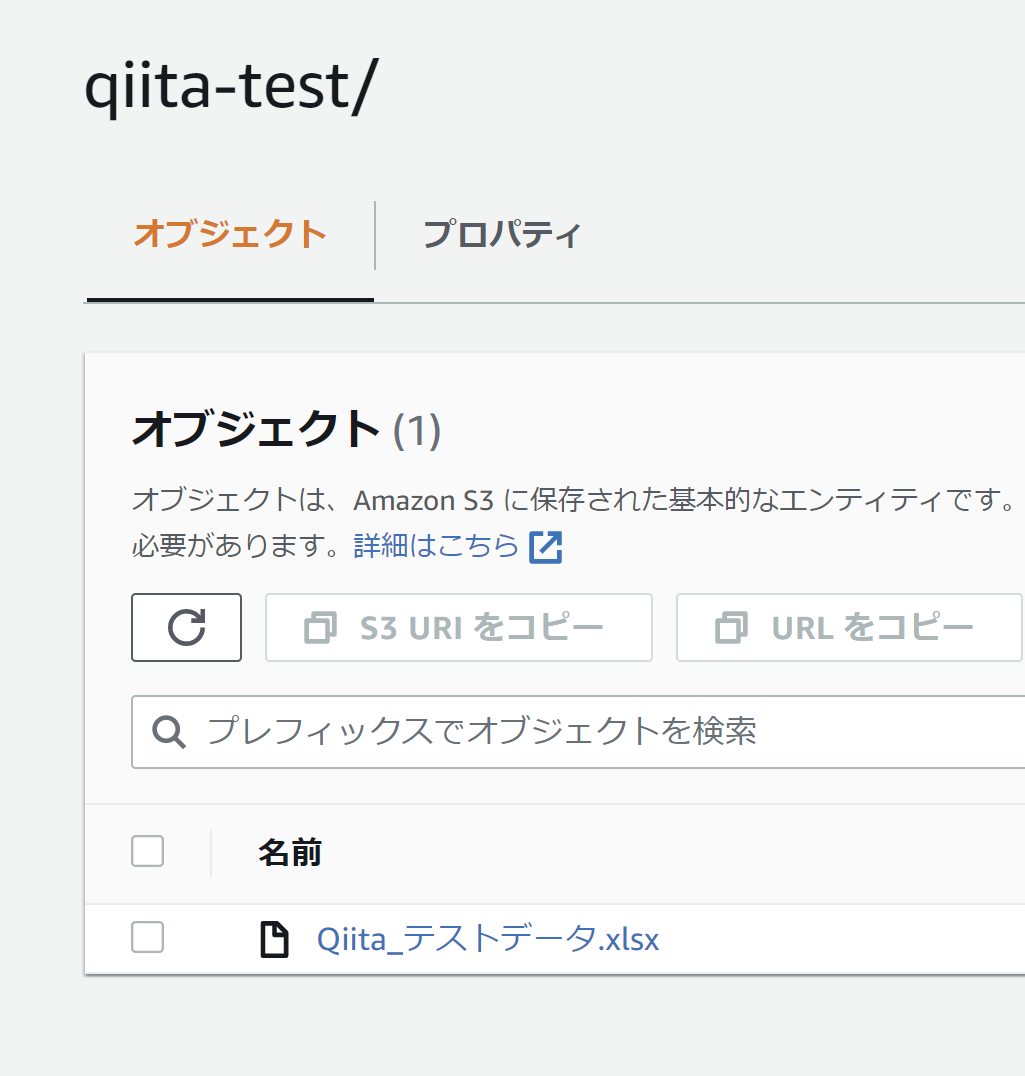Click the external link icon next to 詳細はこちら
Screen dimensions: 1025x1076
tap(547, 546)
